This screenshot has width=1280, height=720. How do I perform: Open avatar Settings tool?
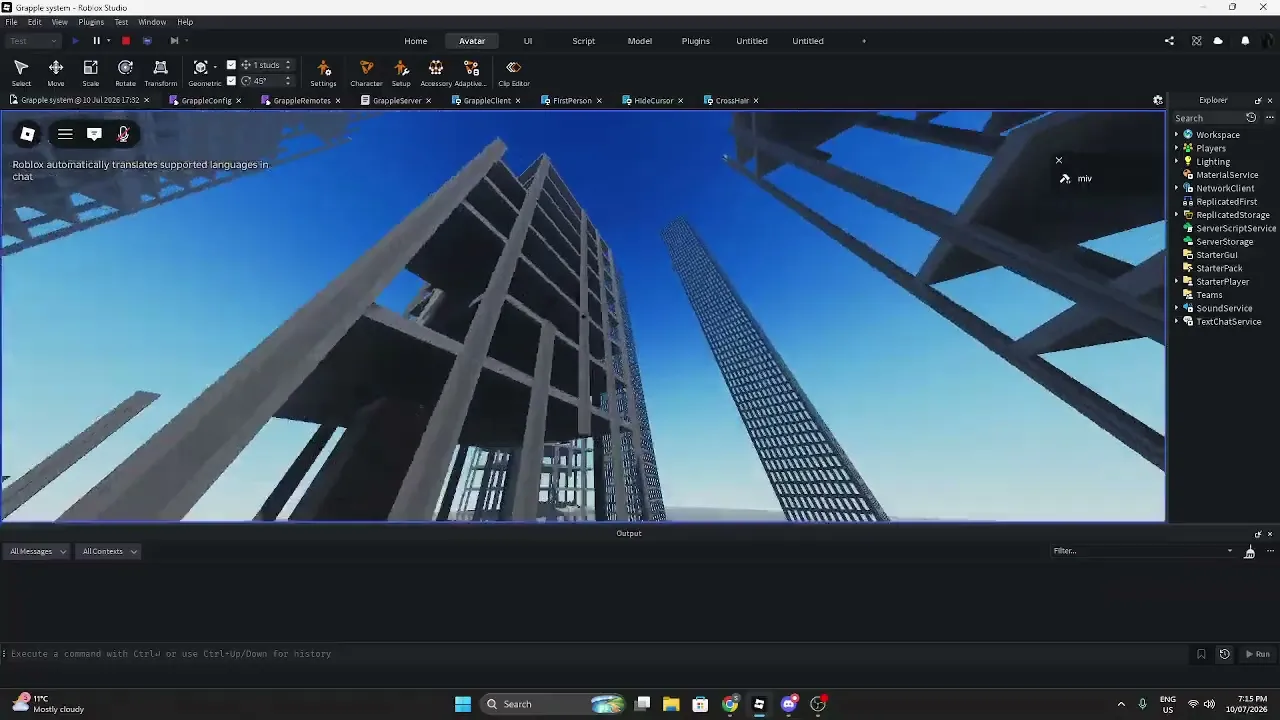pyautogui.click(x=323, y=73)
